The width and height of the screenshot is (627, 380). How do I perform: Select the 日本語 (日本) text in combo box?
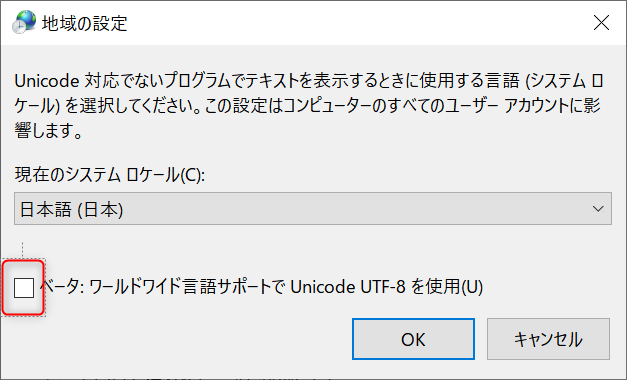72,209
